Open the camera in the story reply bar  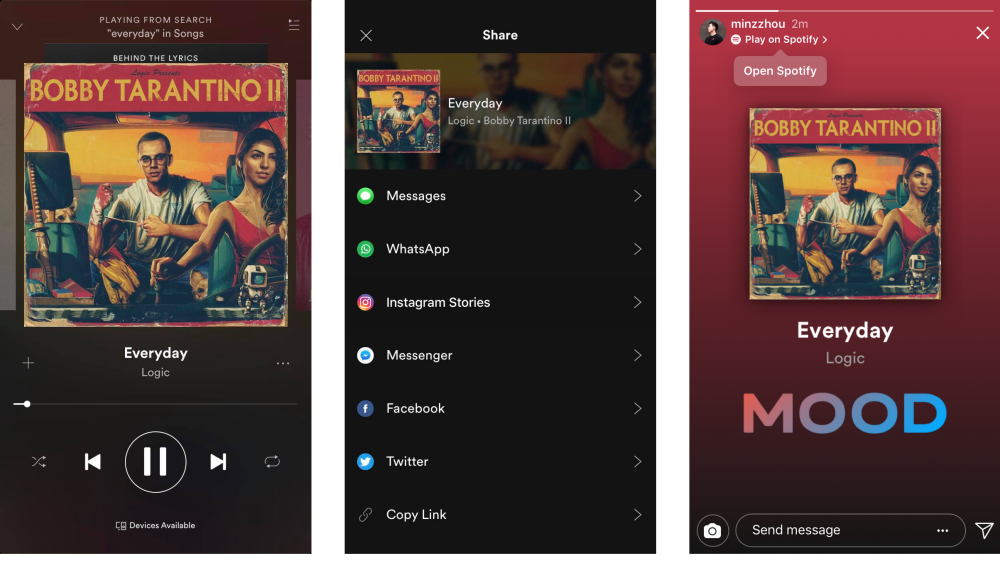pos(712,530)
